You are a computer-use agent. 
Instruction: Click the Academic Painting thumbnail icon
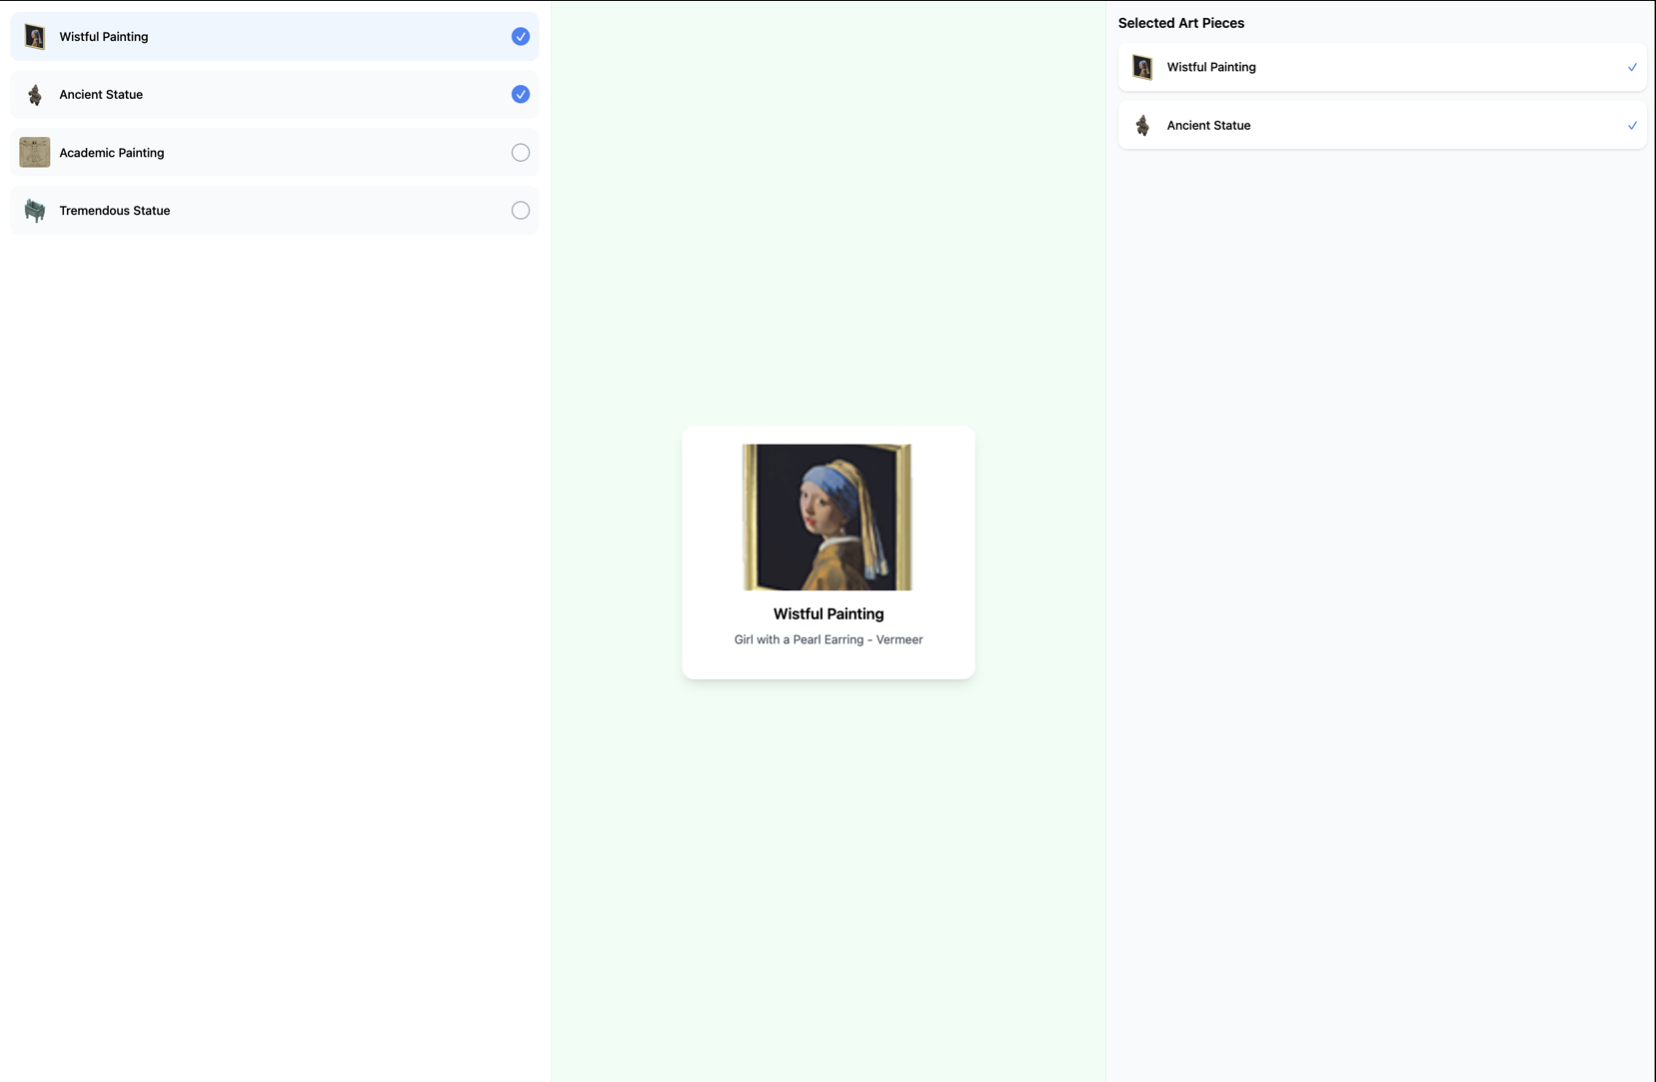pyautogui.click(x=34, y=152)
